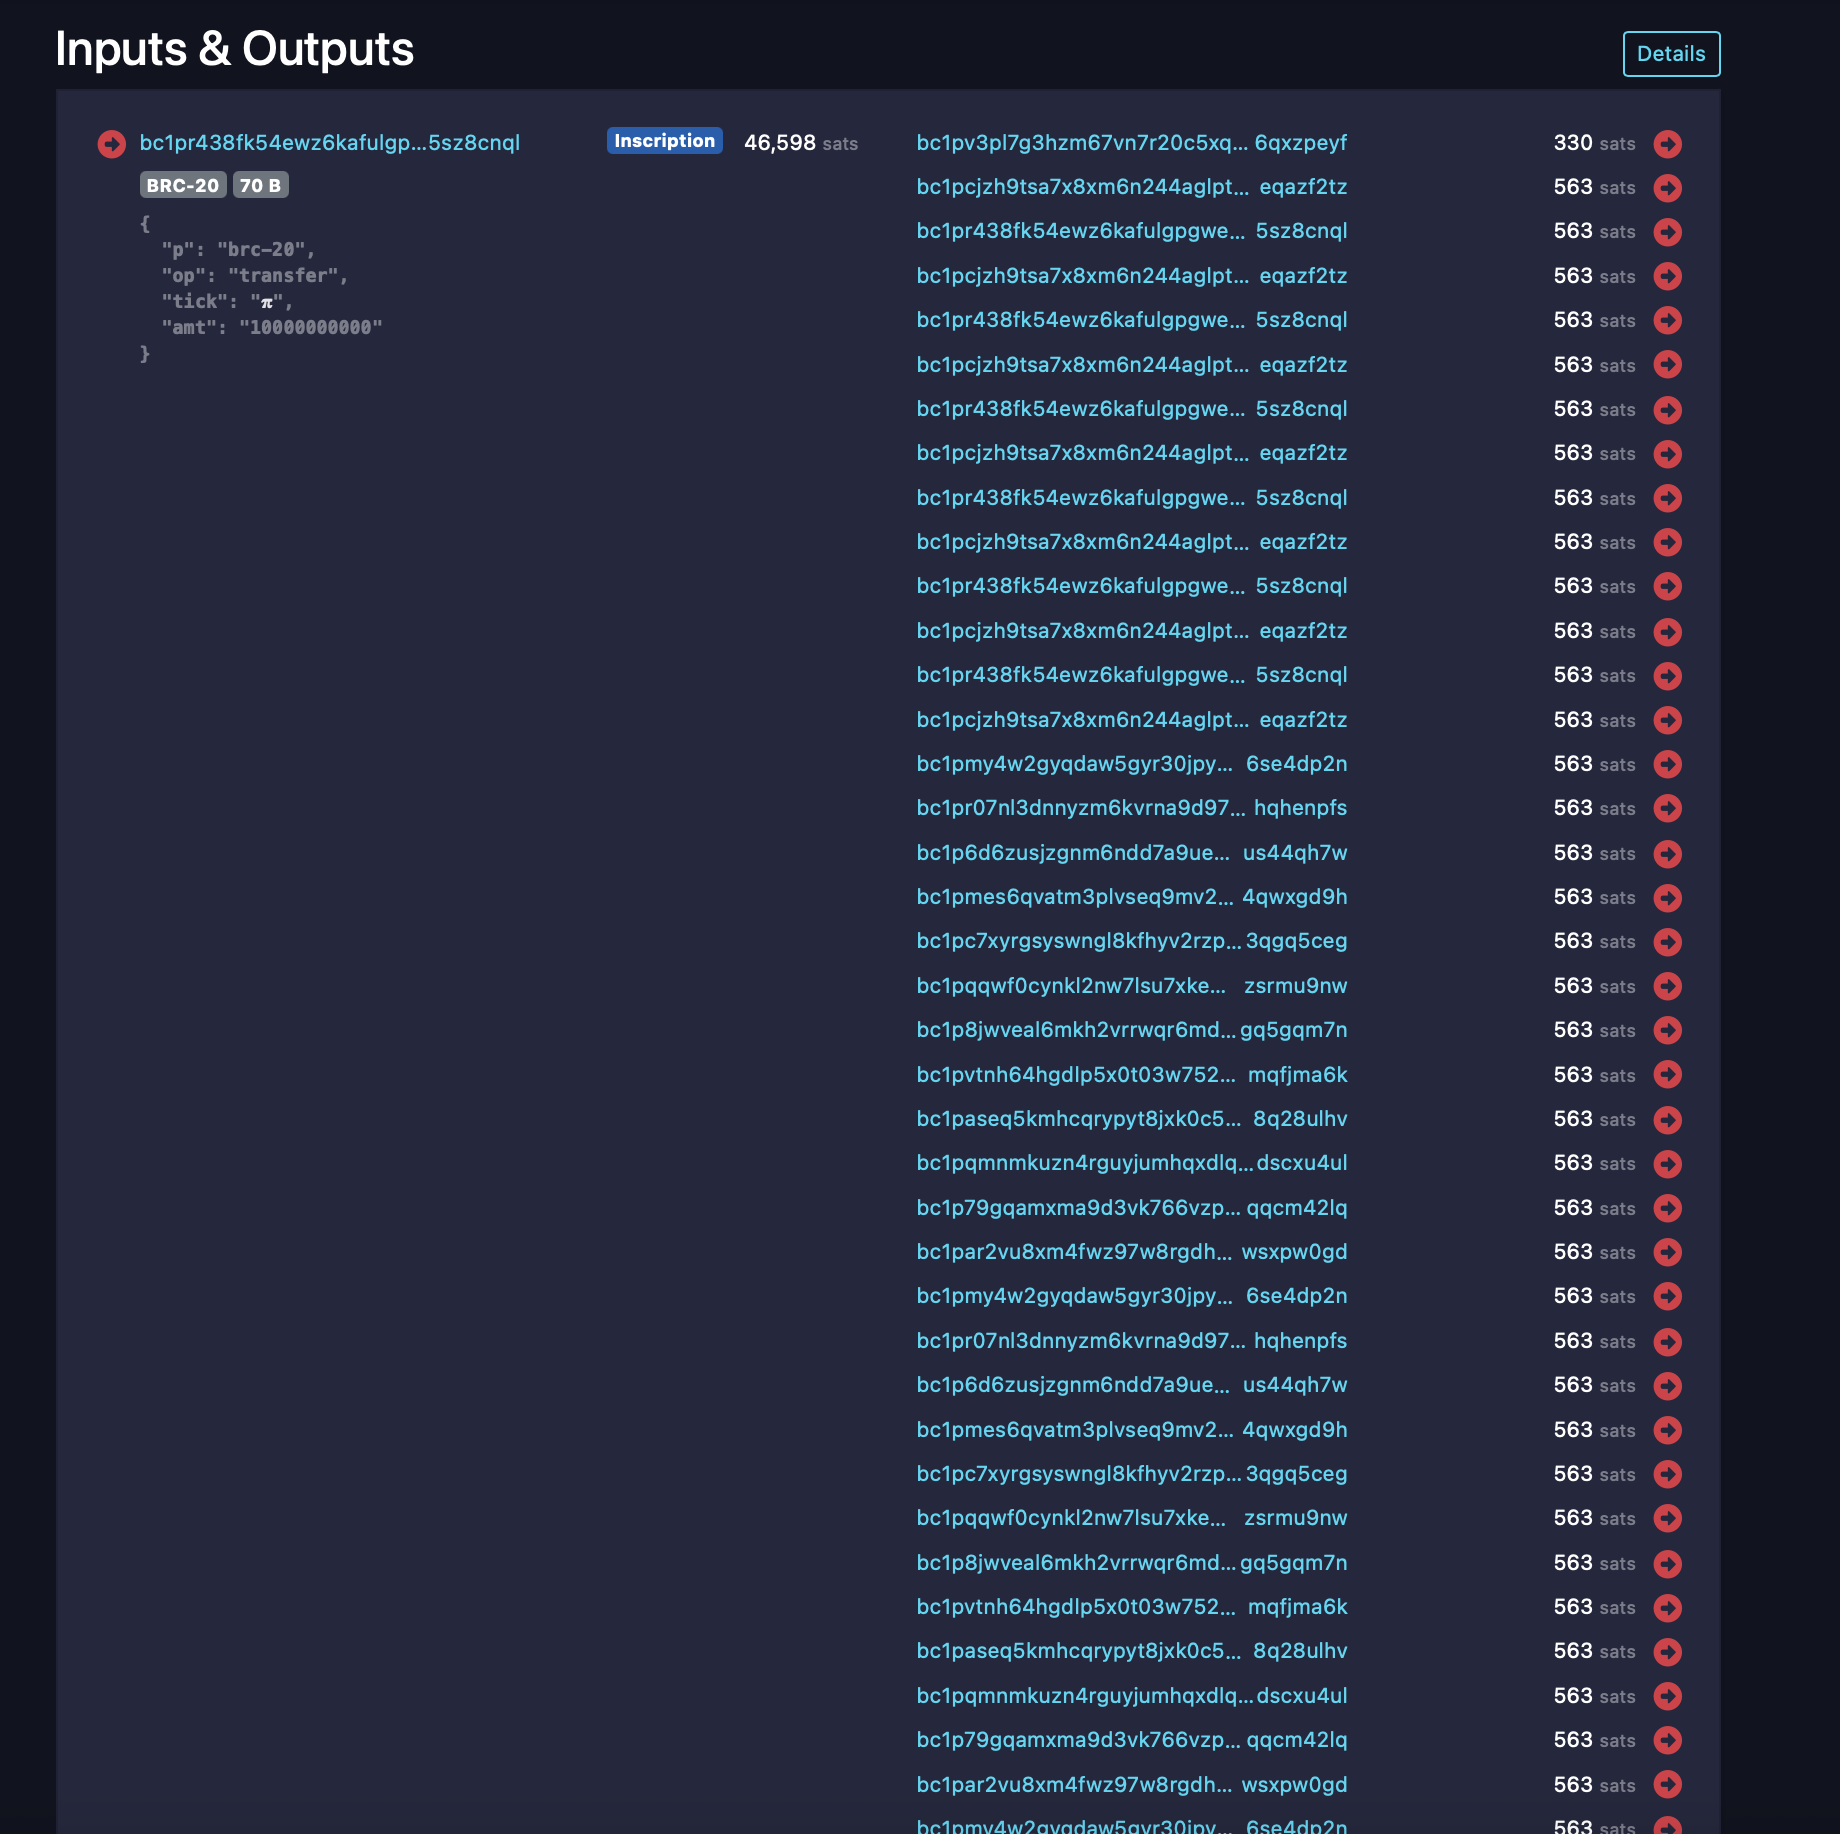
Task: Open first bc1pr438fk54ewz6kafulgpgwe... 5sz8cnql output address
Action: point(1132,231)
